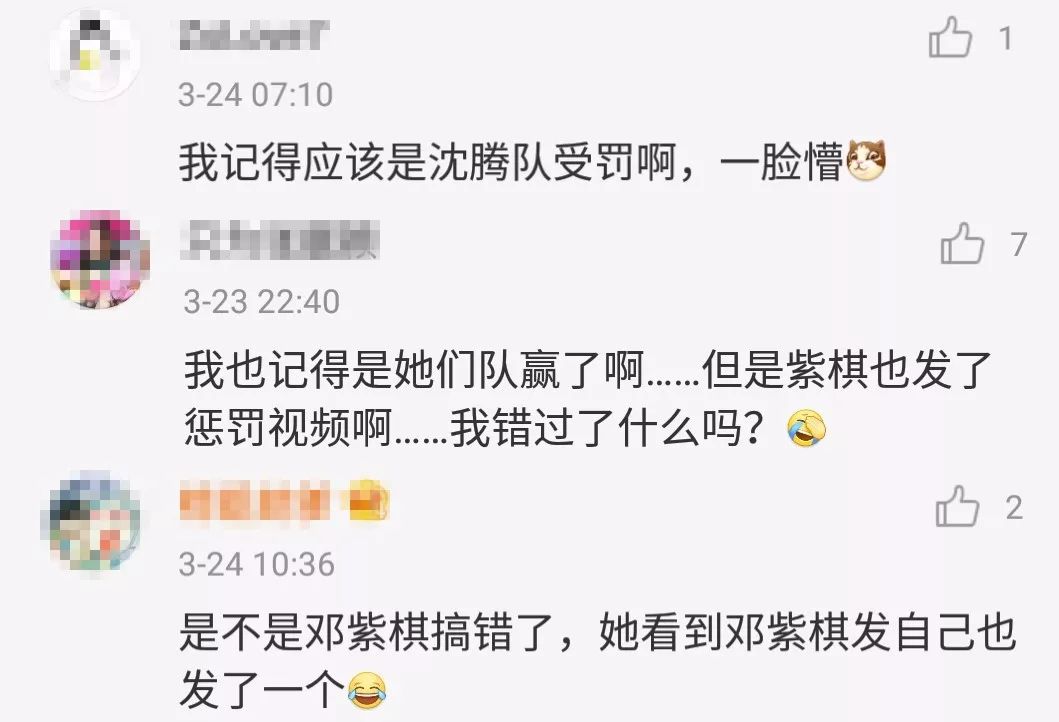Open the pink flower avatar profile
The width and height of the screenshot is (1059, 722).
[100, 259]
